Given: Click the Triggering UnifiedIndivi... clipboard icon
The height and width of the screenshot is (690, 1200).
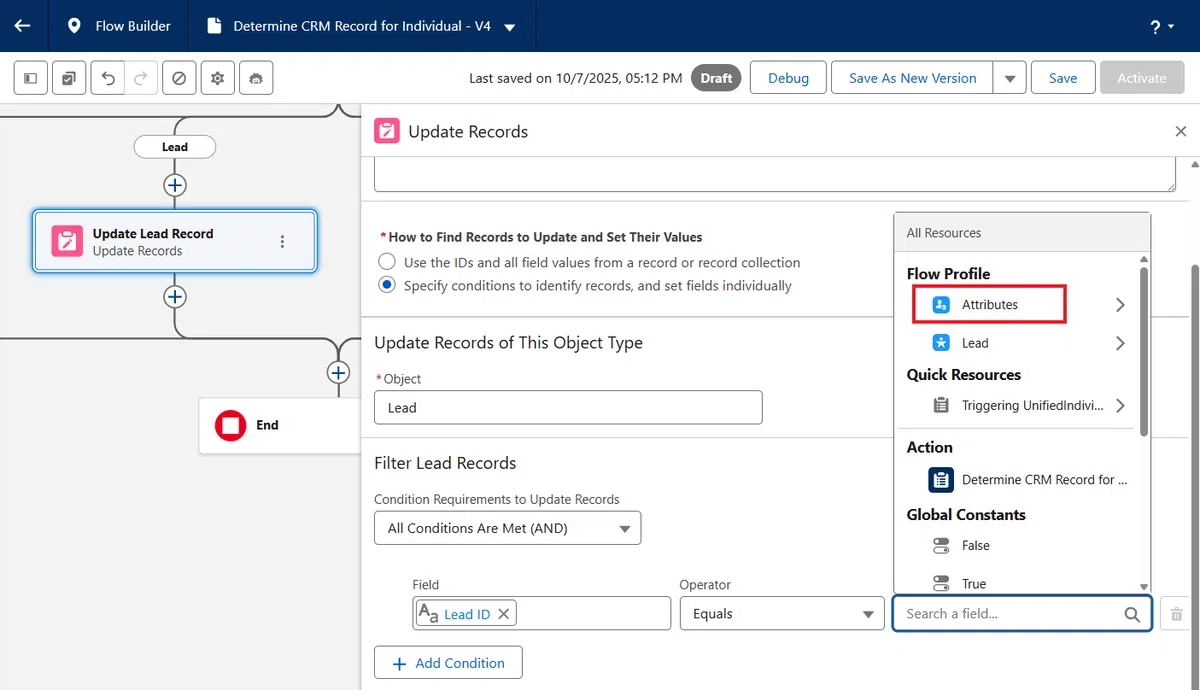Looking at the screenshot, I should point(940,405).
